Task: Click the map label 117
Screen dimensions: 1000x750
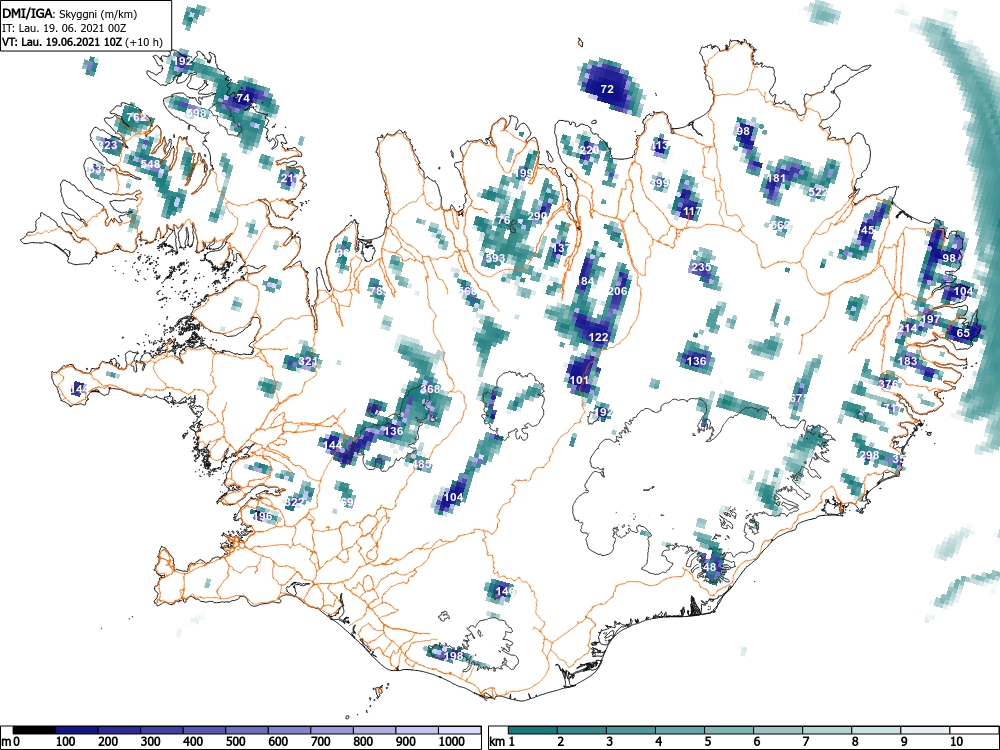Action: pos(692,211)
